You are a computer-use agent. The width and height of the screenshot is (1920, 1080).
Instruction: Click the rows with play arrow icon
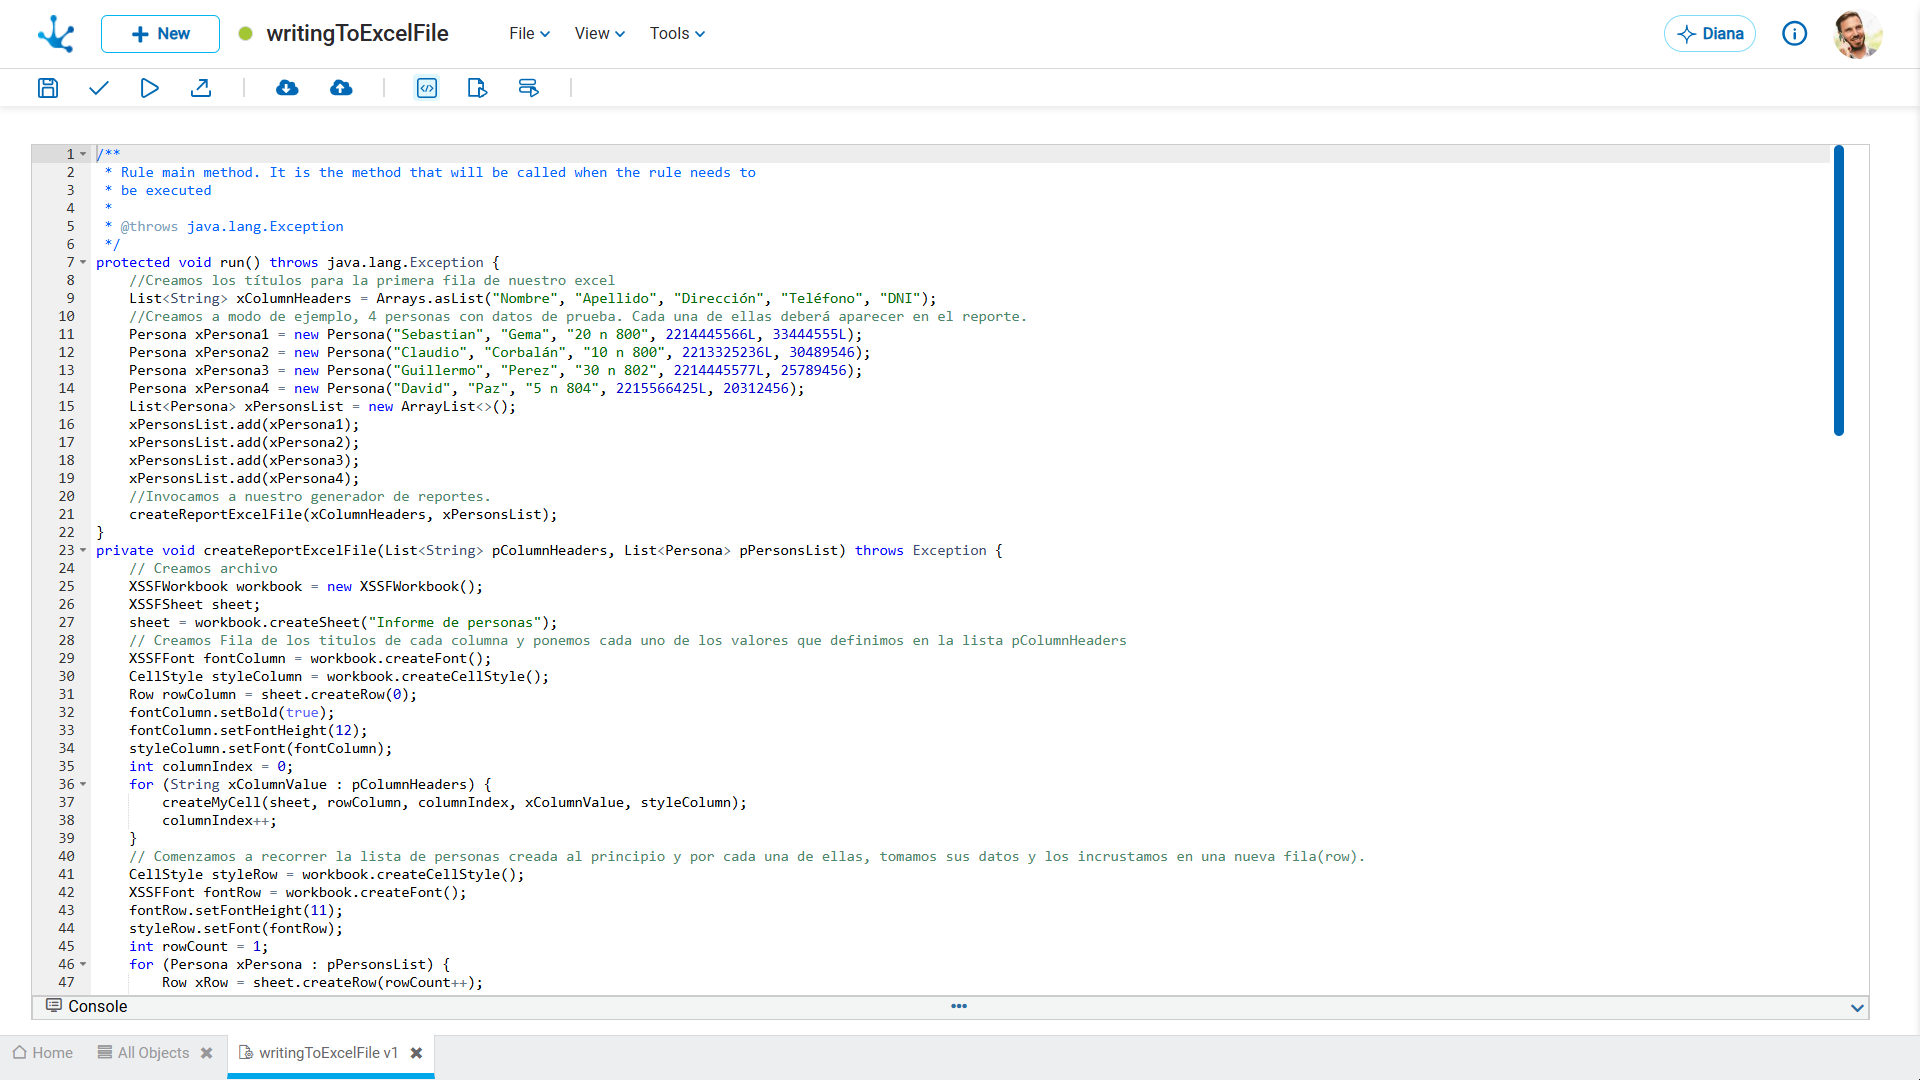point(529,88)
